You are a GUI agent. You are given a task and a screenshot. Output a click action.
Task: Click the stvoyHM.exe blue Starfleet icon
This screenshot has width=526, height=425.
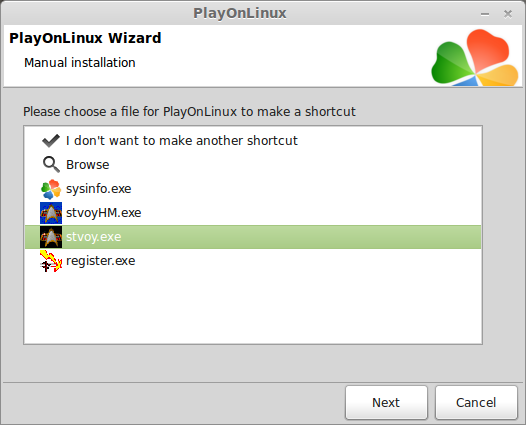click(51, 213)
